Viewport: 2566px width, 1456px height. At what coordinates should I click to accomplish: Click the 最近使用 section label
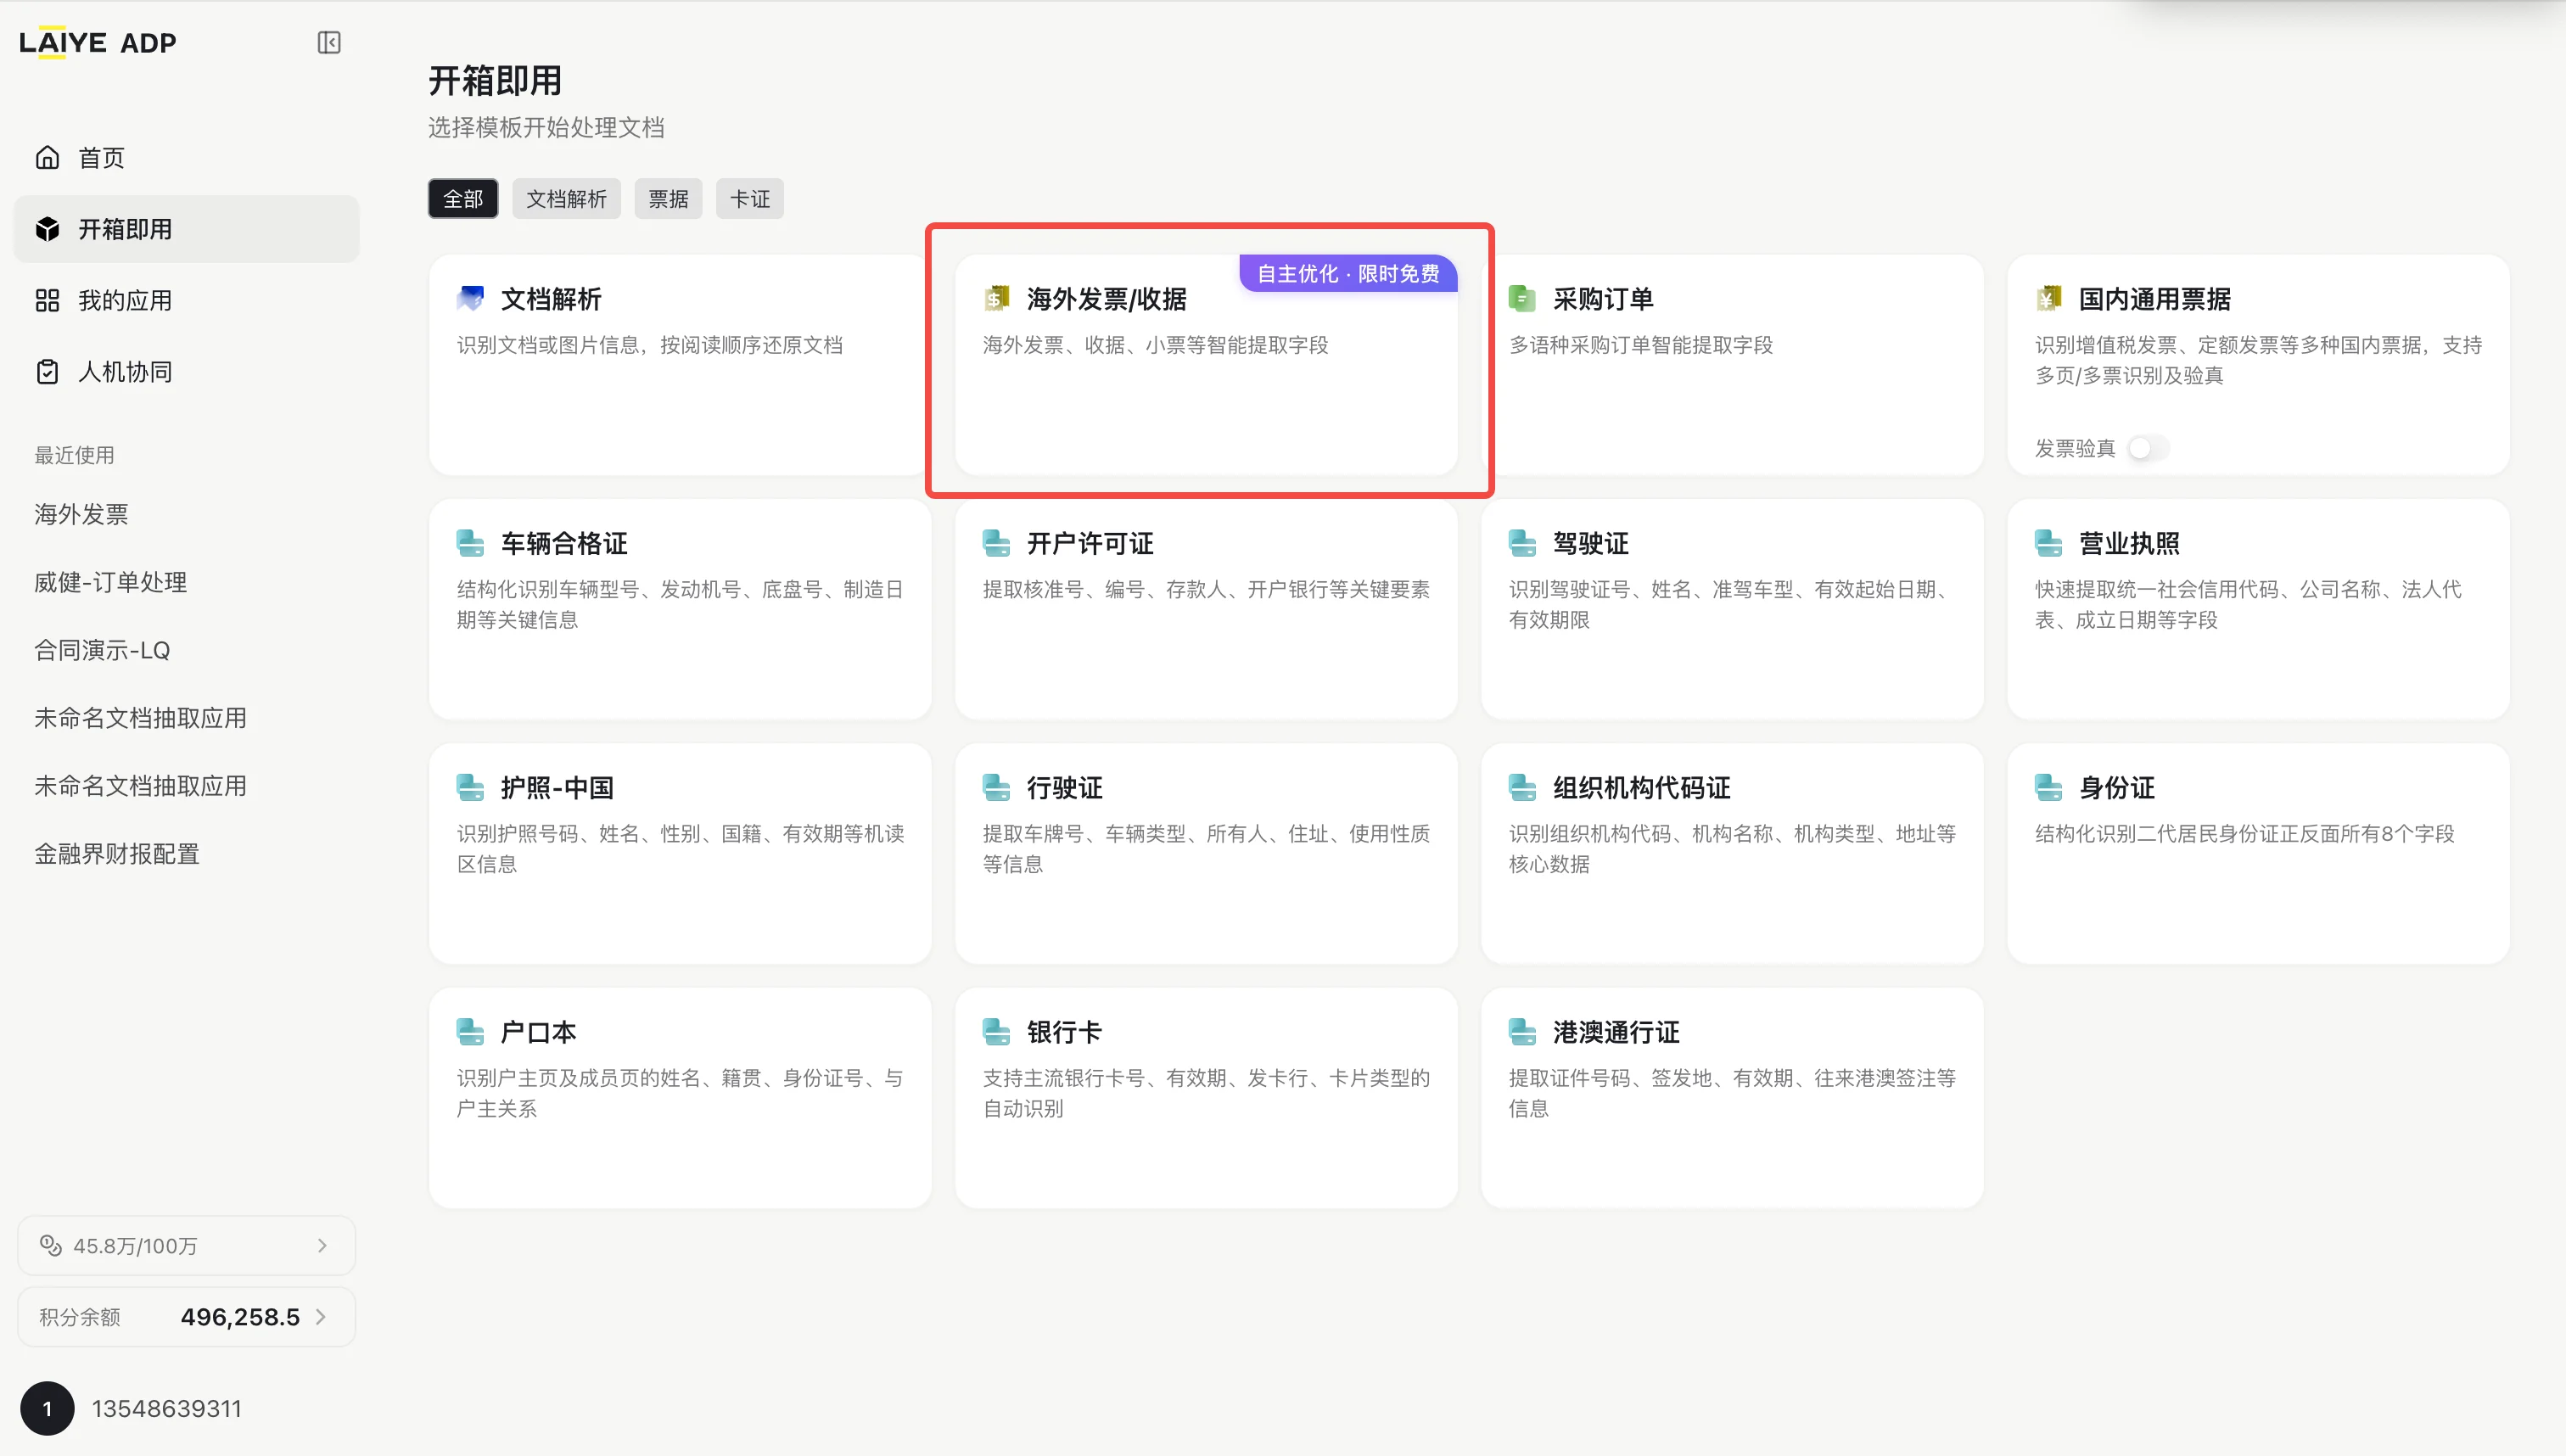[74, 455]
